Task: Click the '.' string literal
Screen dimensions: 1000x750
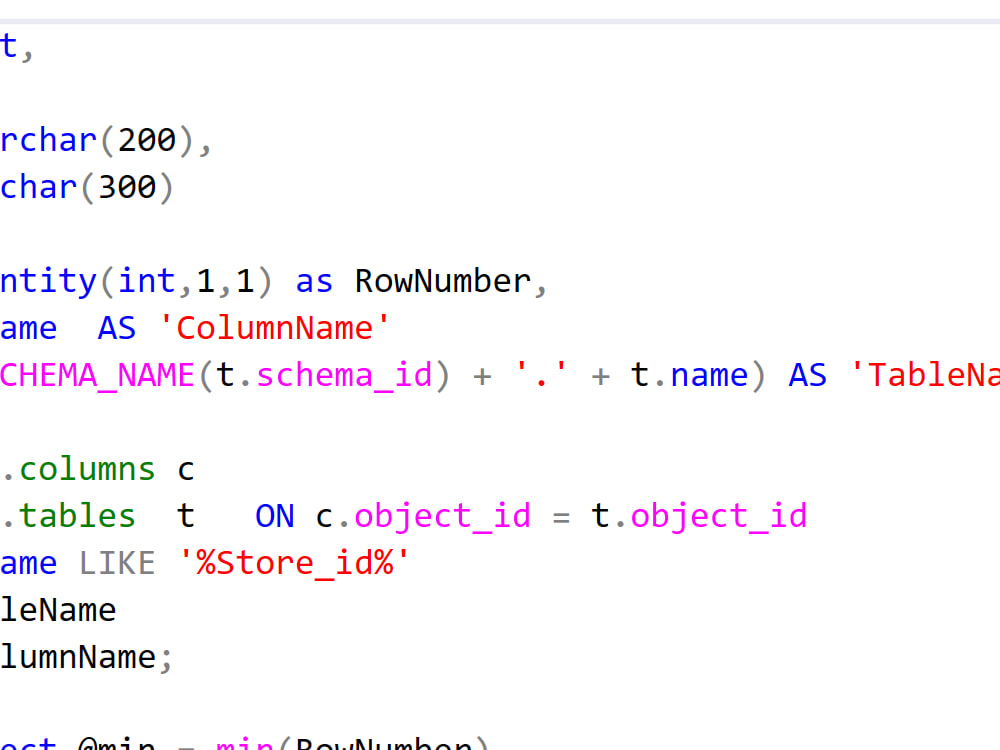Action: pyautogui.click(x=541, y=375)
